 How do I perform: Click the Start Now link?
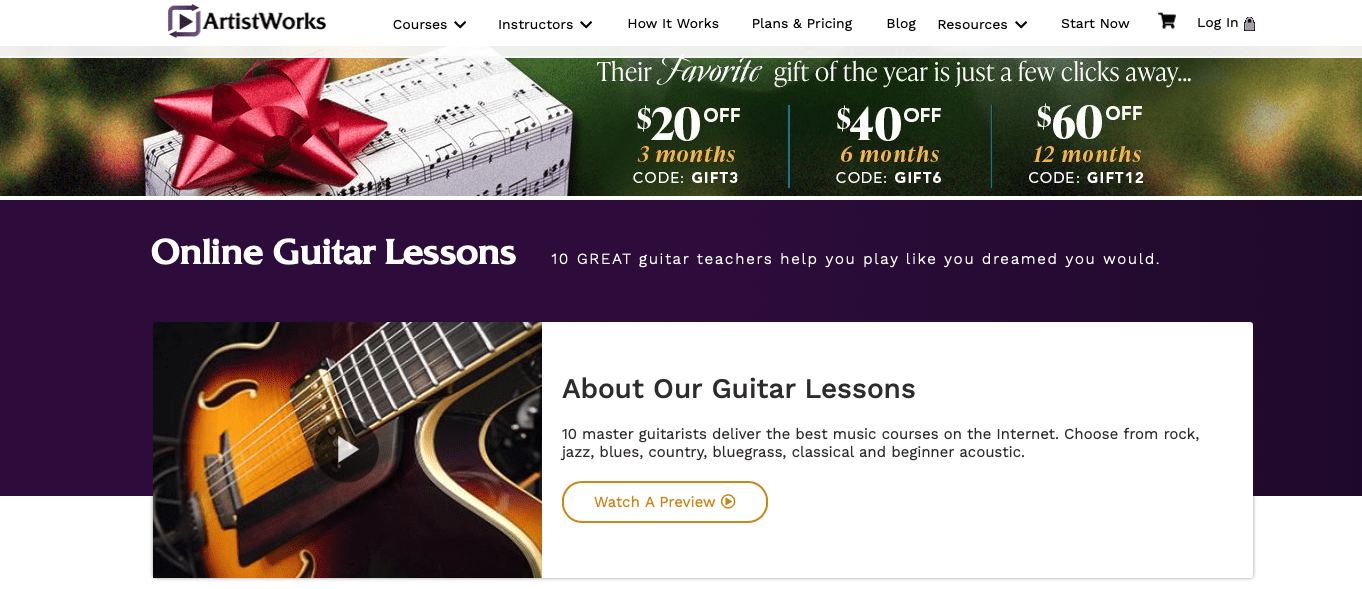[x=1095, y=24]
